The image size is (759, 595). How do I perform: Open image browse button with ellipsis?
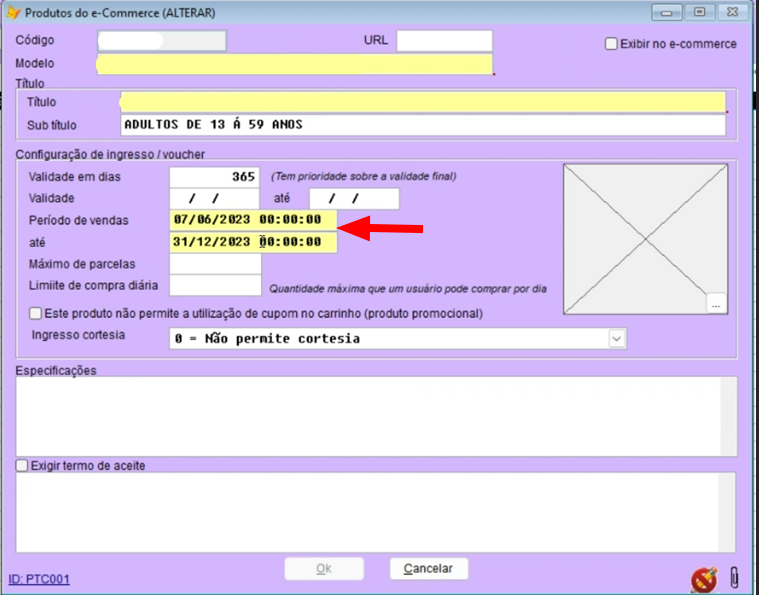[x=716, y=304]
